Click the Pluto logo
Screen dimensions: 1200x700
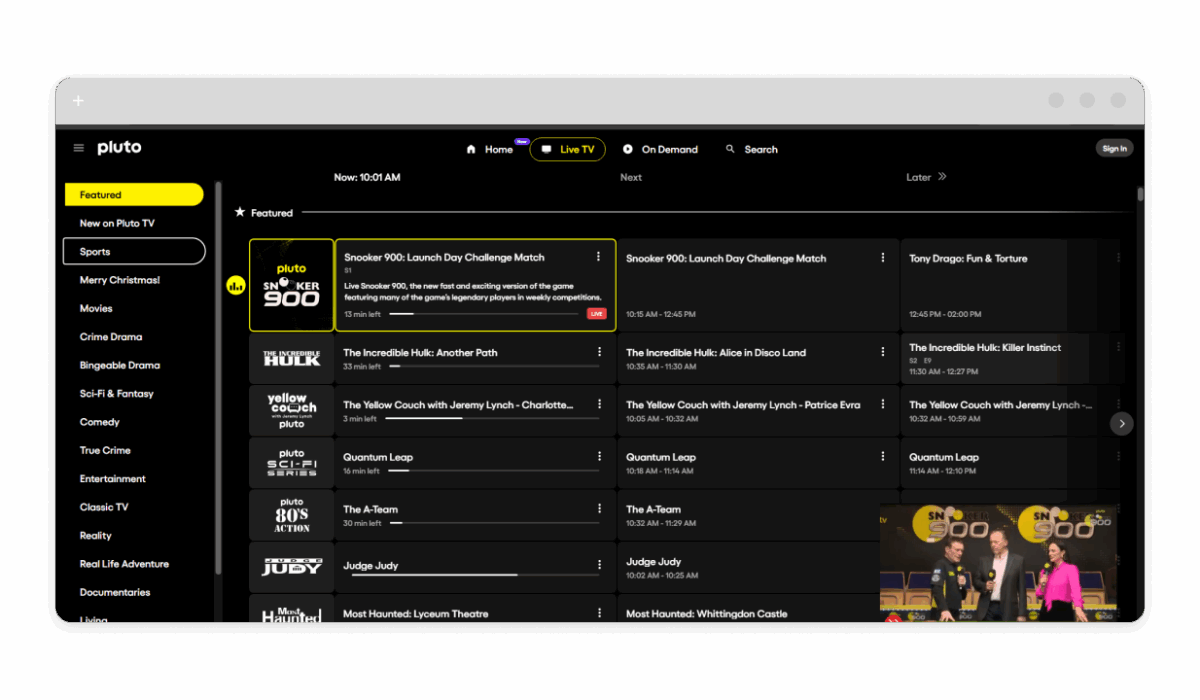point(119,148)
